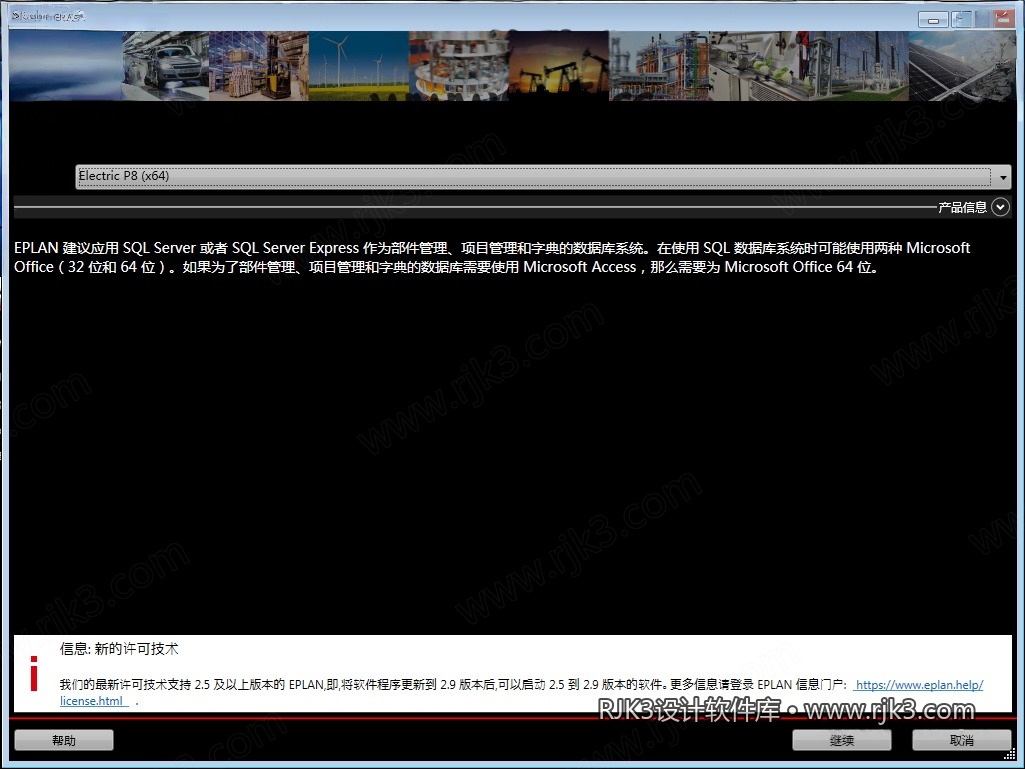Click the wind turbines banner image

[x=359, y=66]
